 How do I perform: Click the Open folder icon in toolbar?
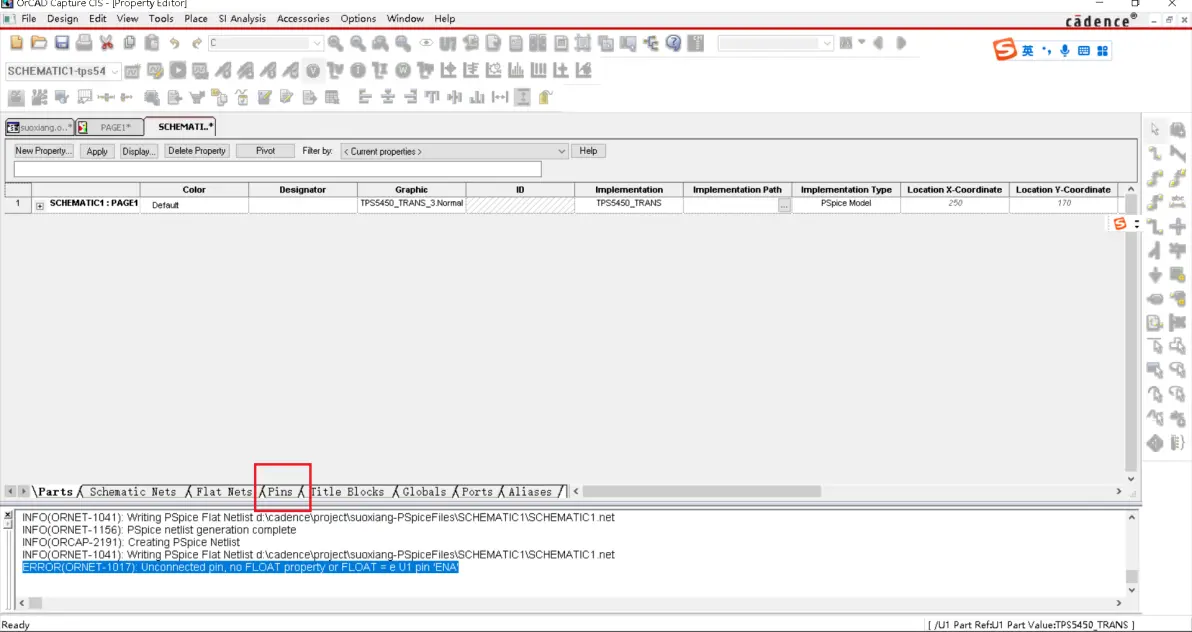click(x=39, y=43)
